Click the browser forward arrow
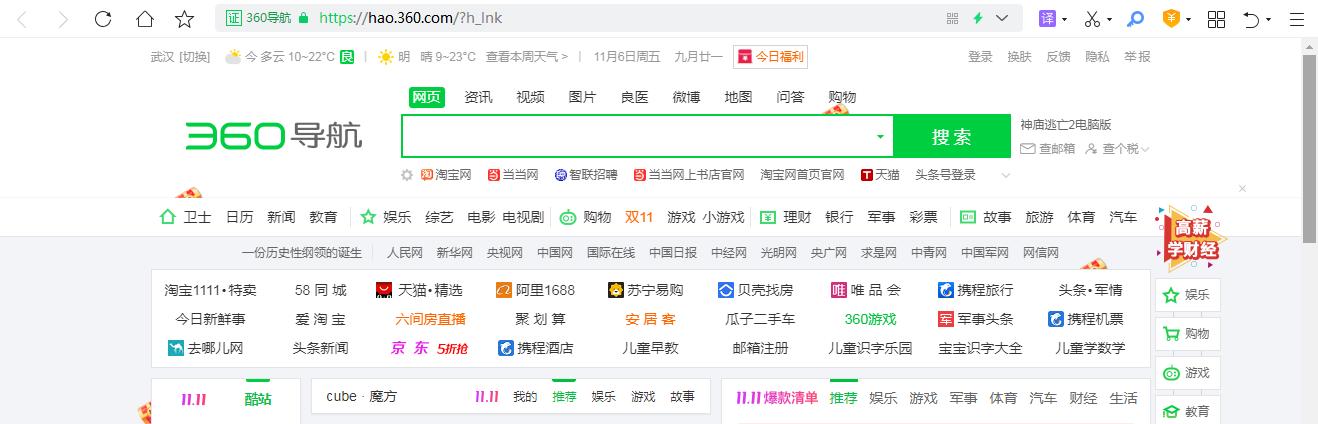Screen dimensions: 1318x424 click(64, 19)
